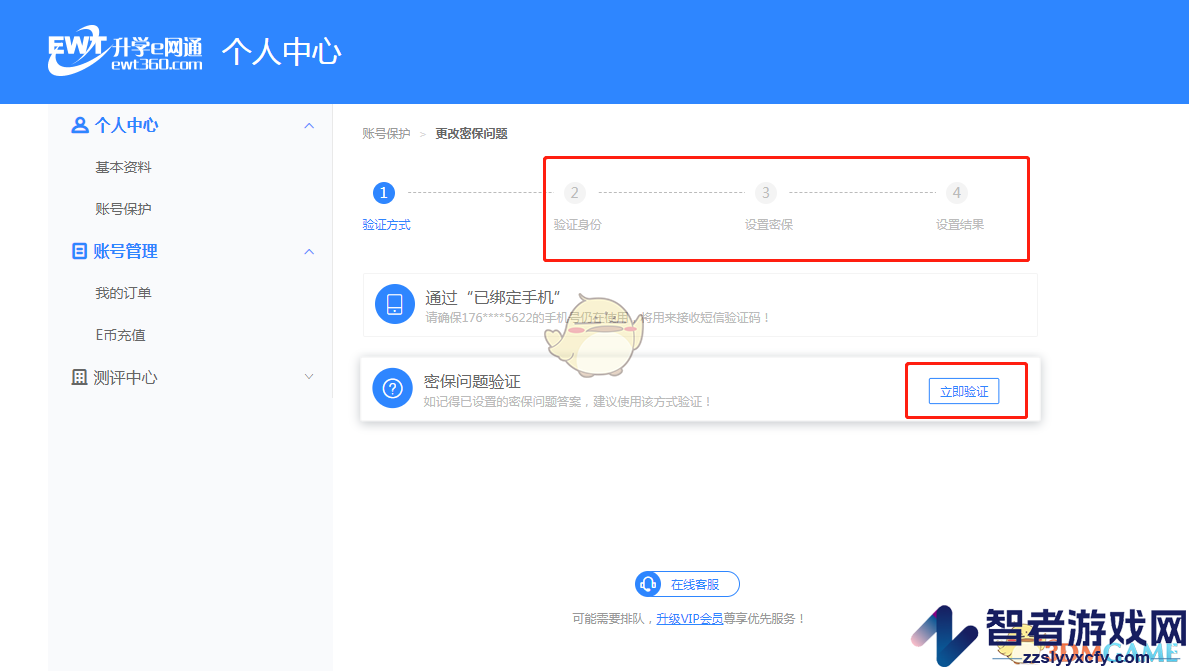Image resolution: width=1189 pixels, height=671 pixels.
Task: Click the 账号管理 list icon
Action: pyautogui.click(x=79, y=251)
